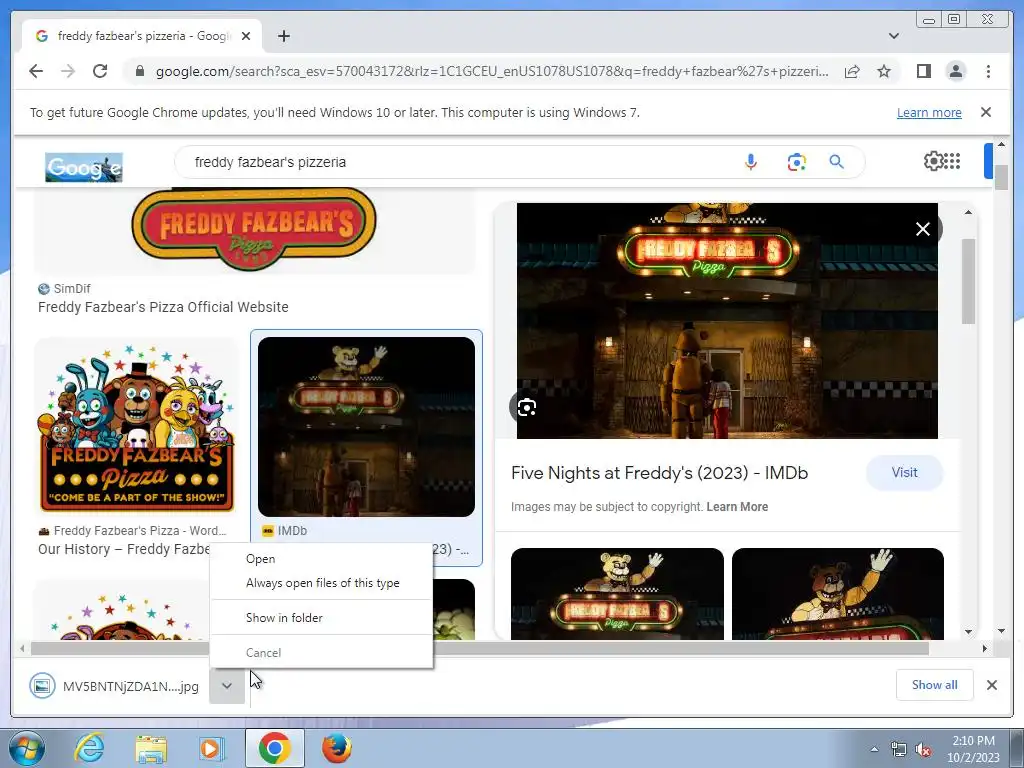1024x768 pixels.
Task: Open Chrome's three-dot menu
Action: click(988, 71)
